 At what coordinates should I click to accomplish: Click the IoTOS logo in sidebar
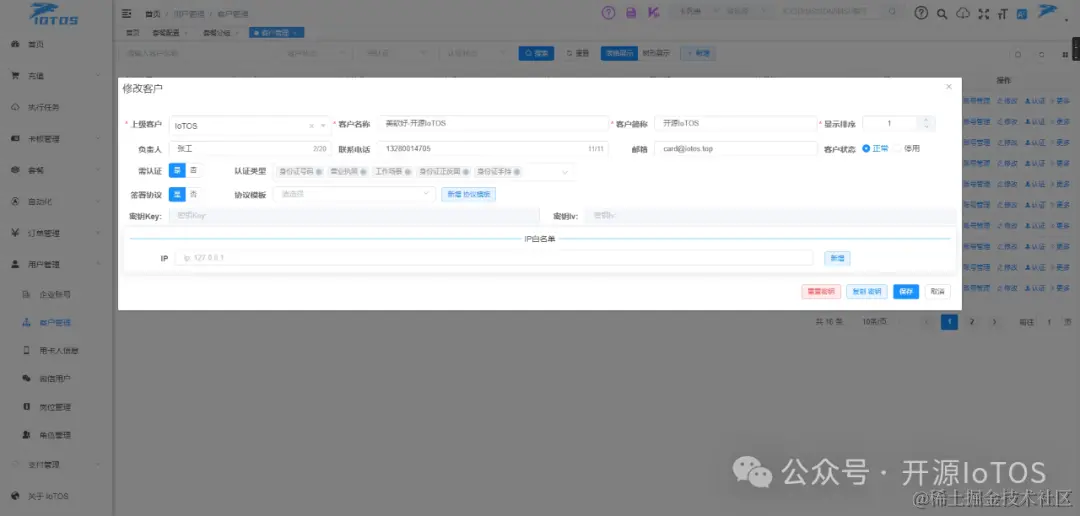54,14
